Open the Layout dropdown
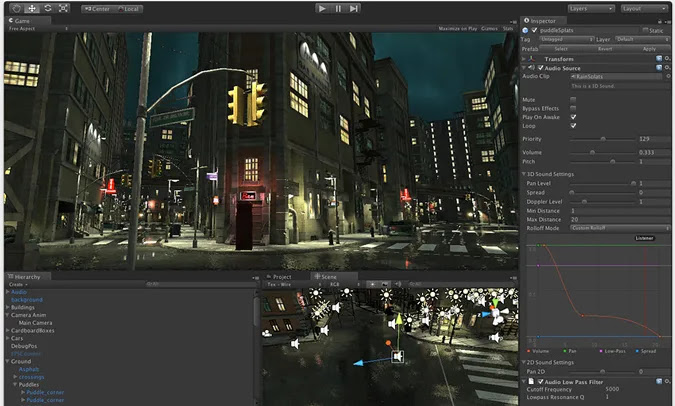 644,9
